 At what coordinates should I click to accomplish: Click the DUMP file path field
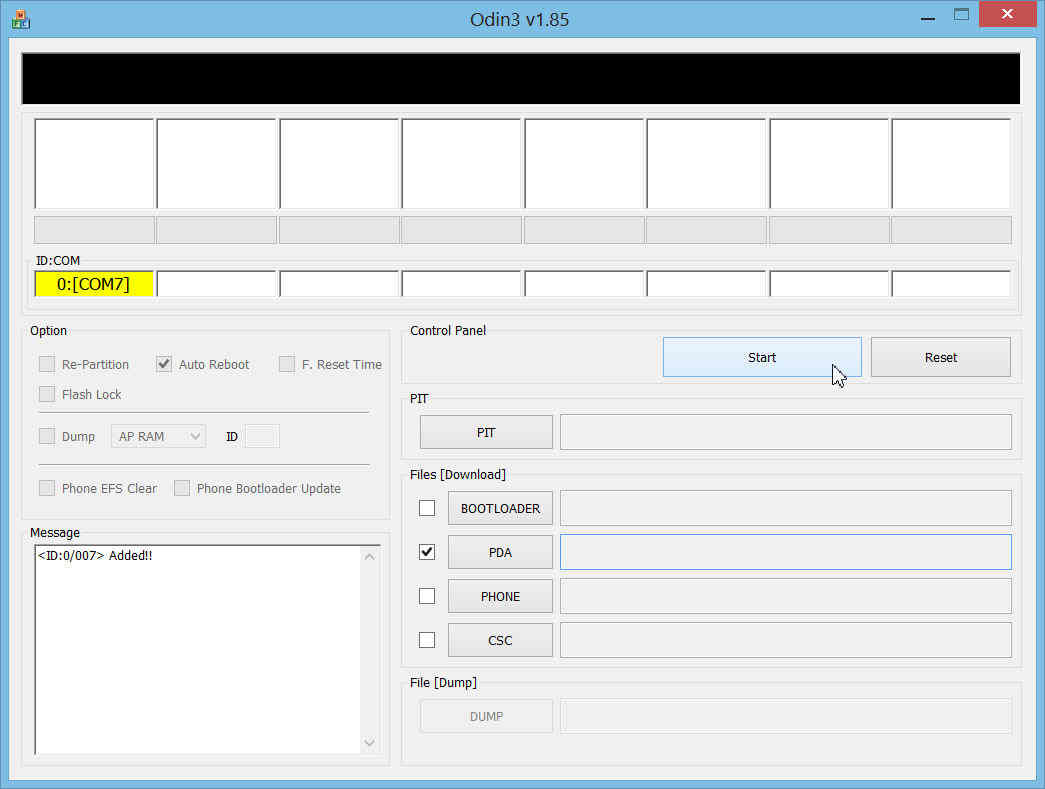point(786,716)
